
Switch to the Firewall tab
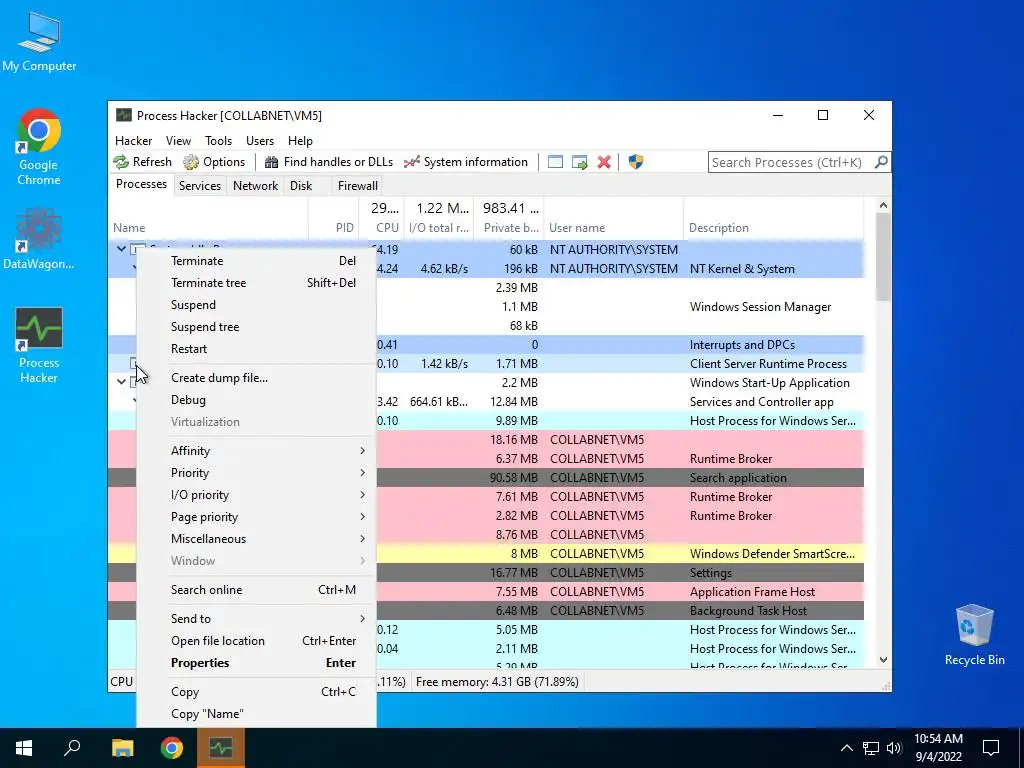click(357, 185)
